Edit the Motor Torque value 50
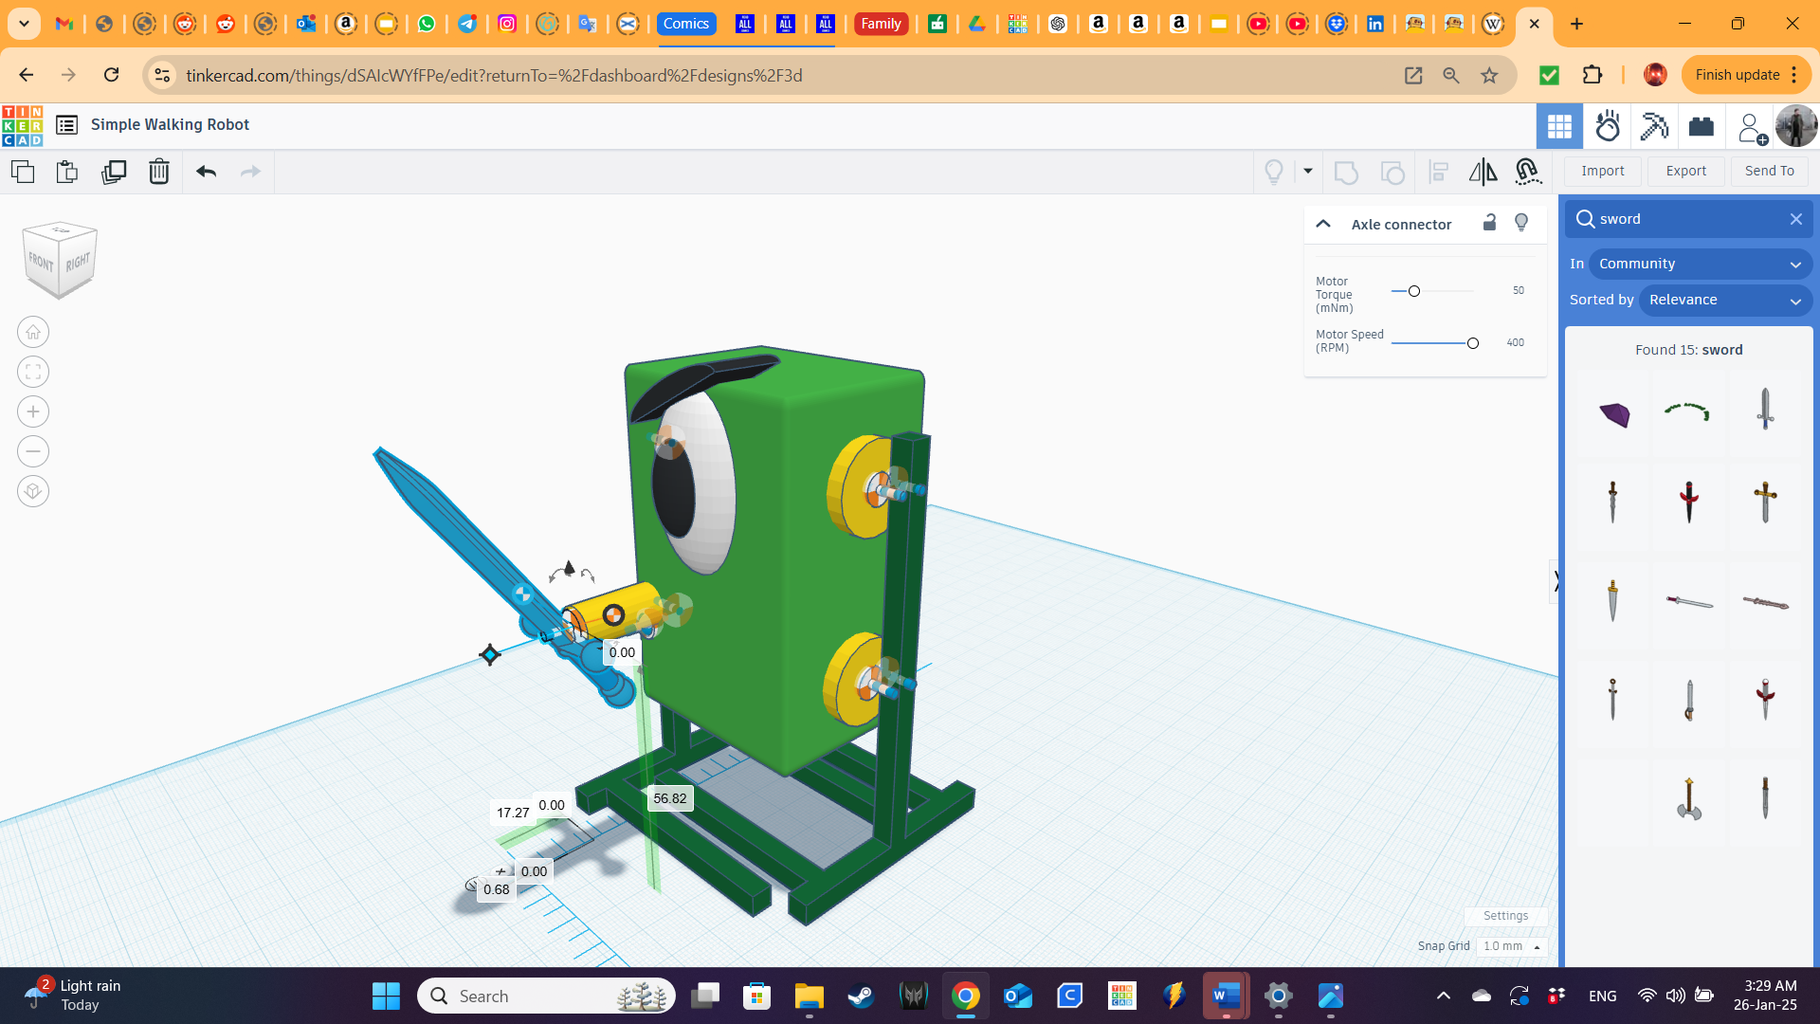 click(1518, 291)
